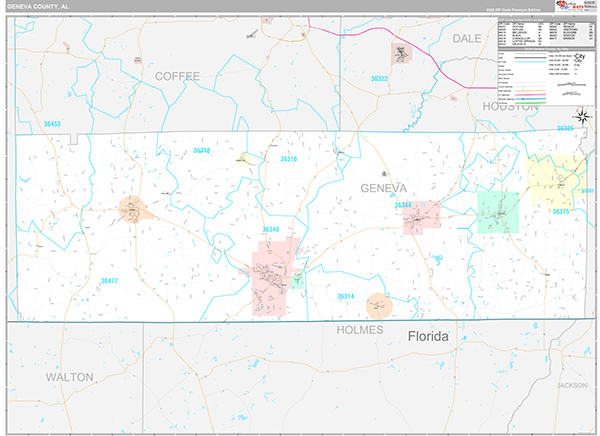Click the large pink city area below 36340
This screenshot has width=600, height=436.
pos(274,276)
